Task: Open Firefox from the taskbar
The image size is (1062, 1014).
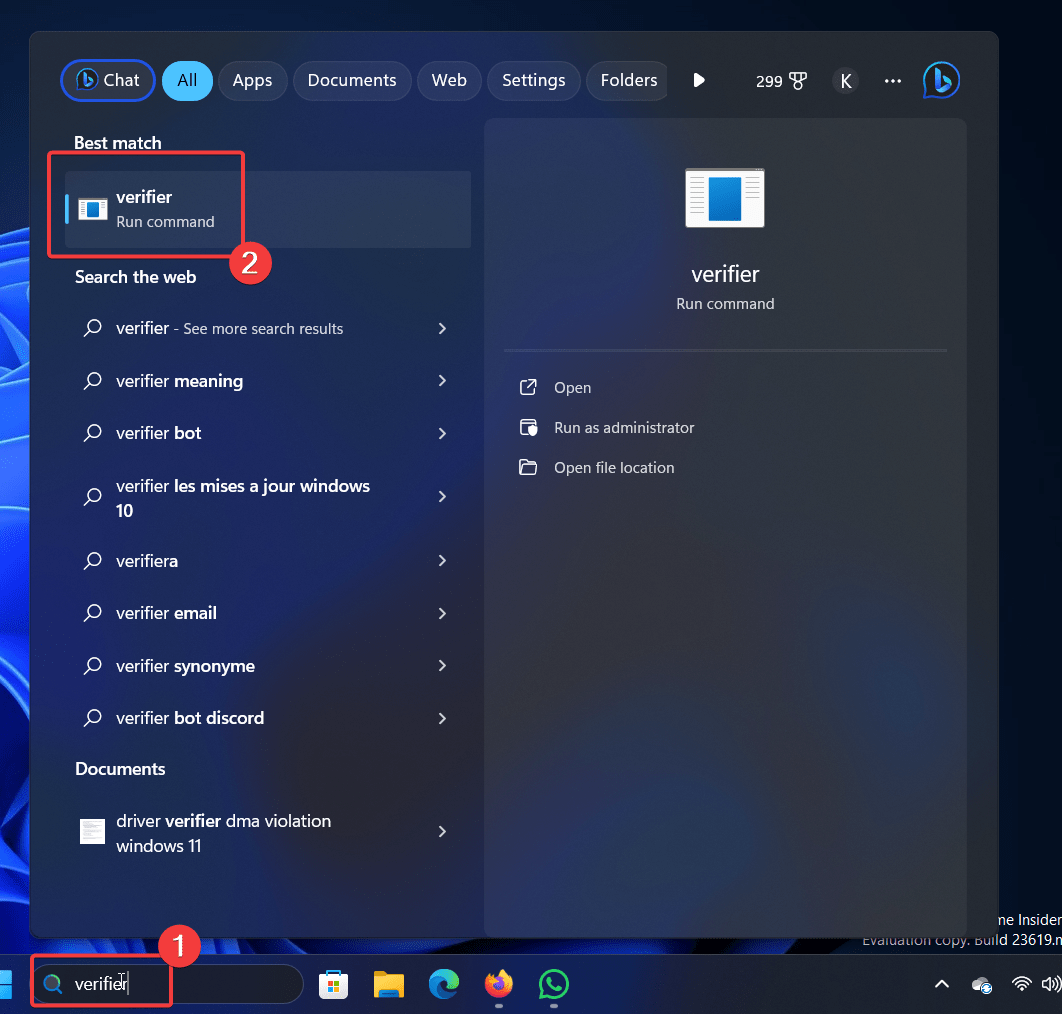Action: (499, 984)
